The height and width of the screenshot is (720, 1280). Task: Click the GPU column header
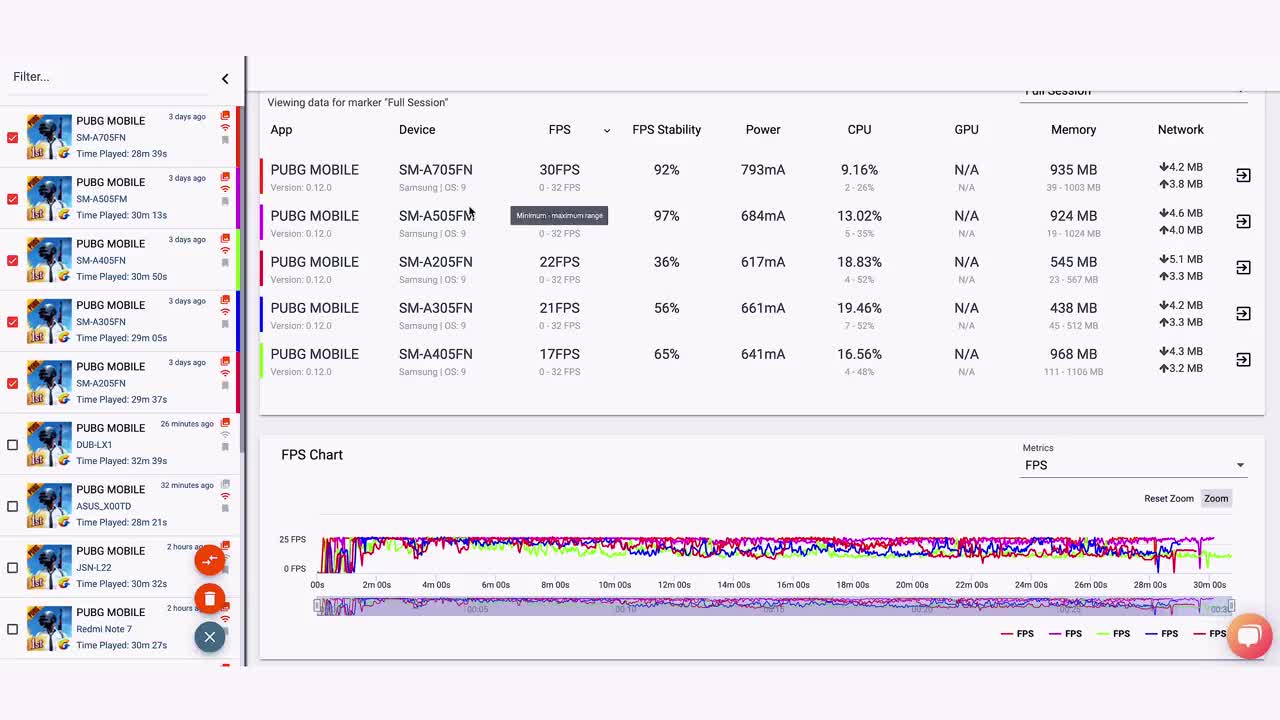[x=966, y=130]
